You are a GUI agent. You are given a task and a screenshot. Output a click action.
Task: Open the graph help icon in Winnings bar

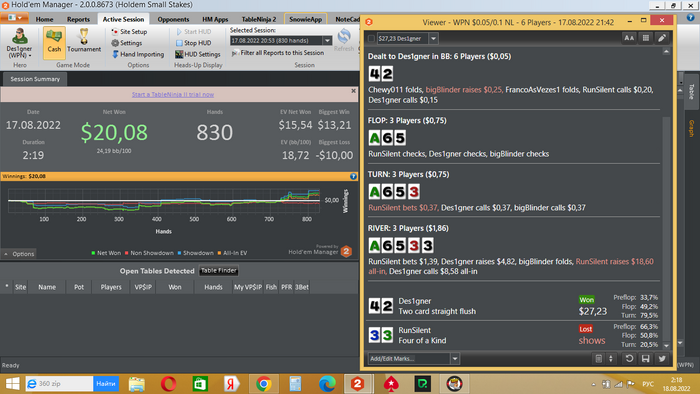tap(353, 176)
